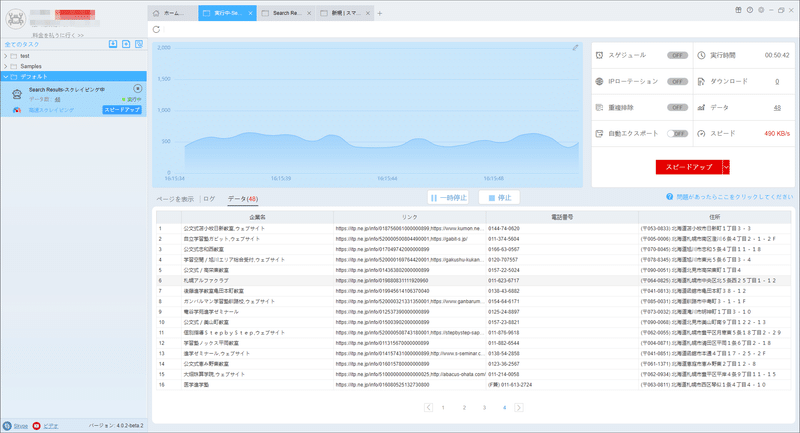The height and width of the screenshot is (433, 800).
Task: Close the 新規 tab
Action: [367, 13]
